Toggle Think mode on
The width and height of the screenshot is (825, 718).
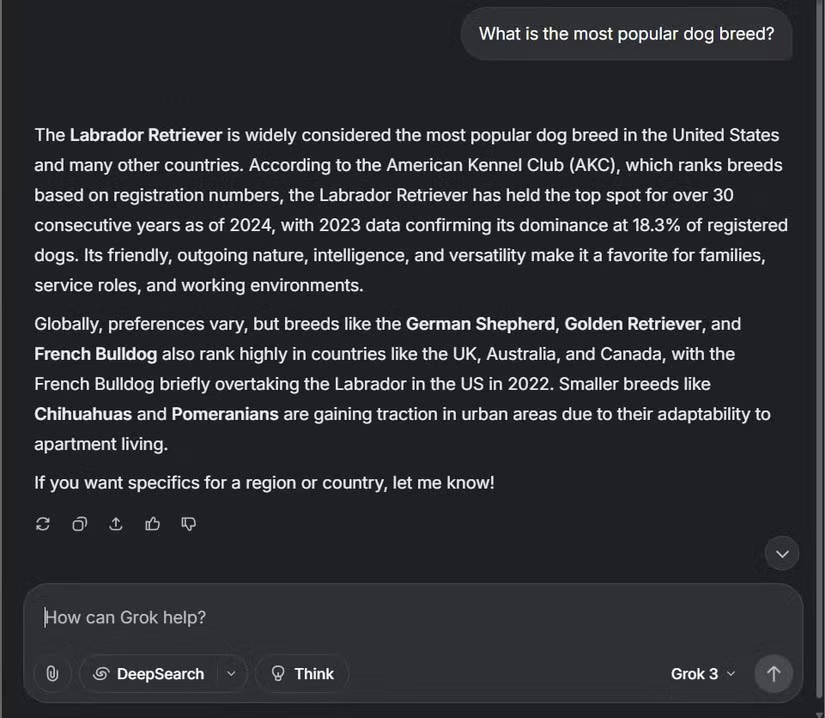pyautogui.click(x=302, y=674)
